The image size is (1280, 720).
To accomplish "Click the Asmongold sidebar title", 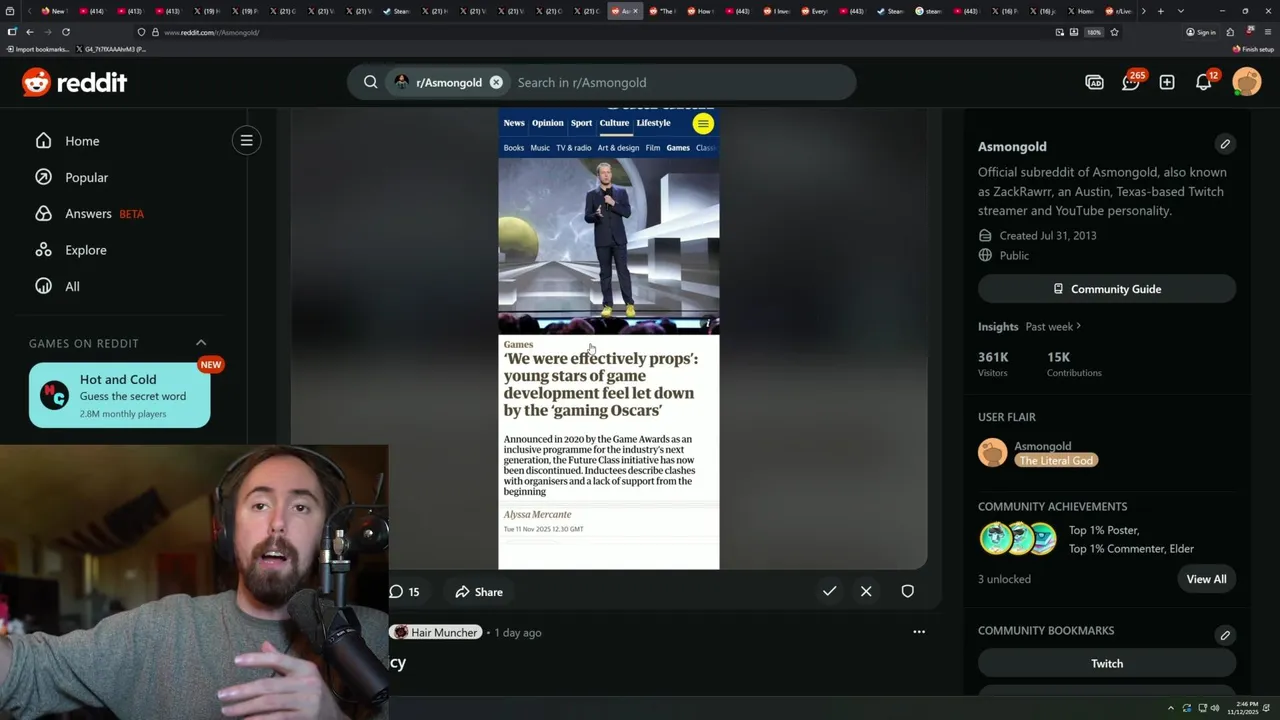I will (x=1012, y=146).
